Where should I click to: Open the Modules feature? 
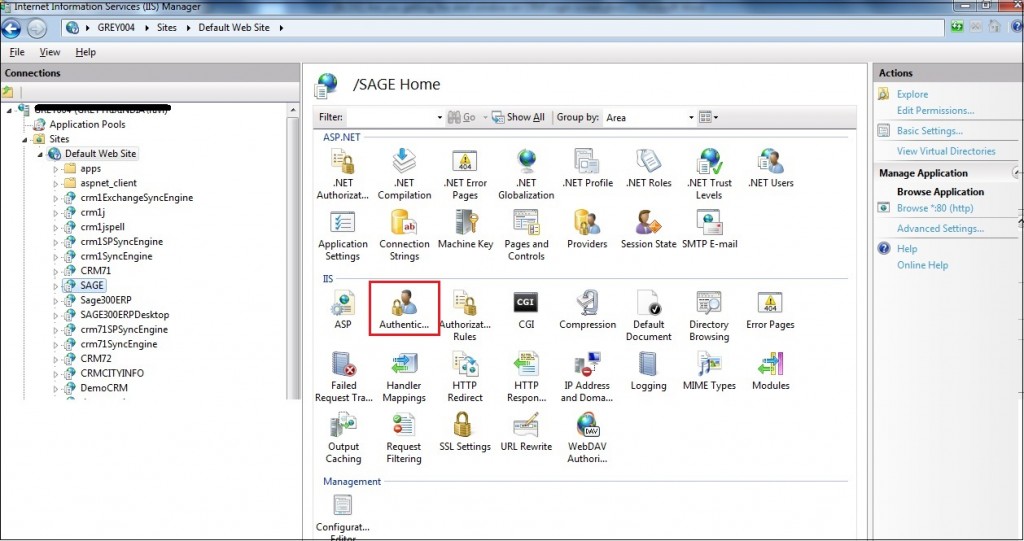tap(771, 371)
